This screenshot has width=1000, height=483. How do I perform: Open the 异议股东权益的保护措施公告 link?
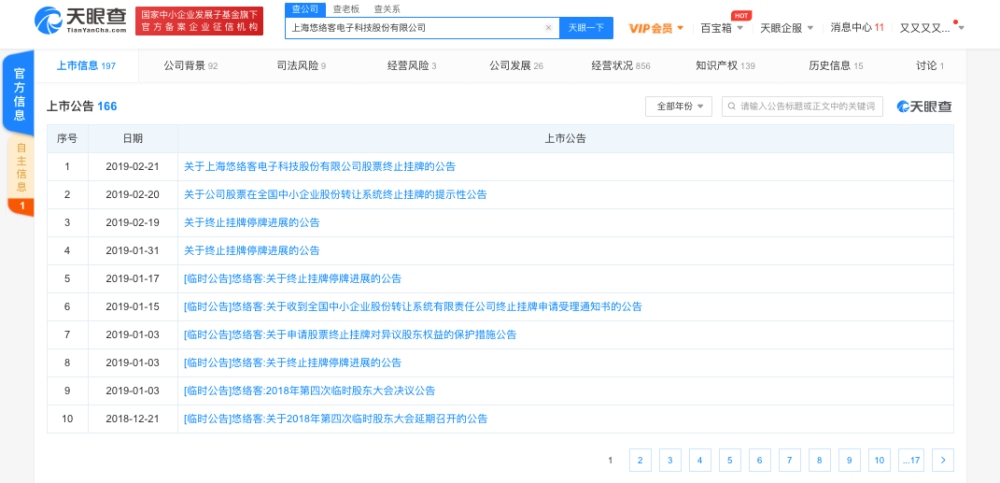[349, 335]
